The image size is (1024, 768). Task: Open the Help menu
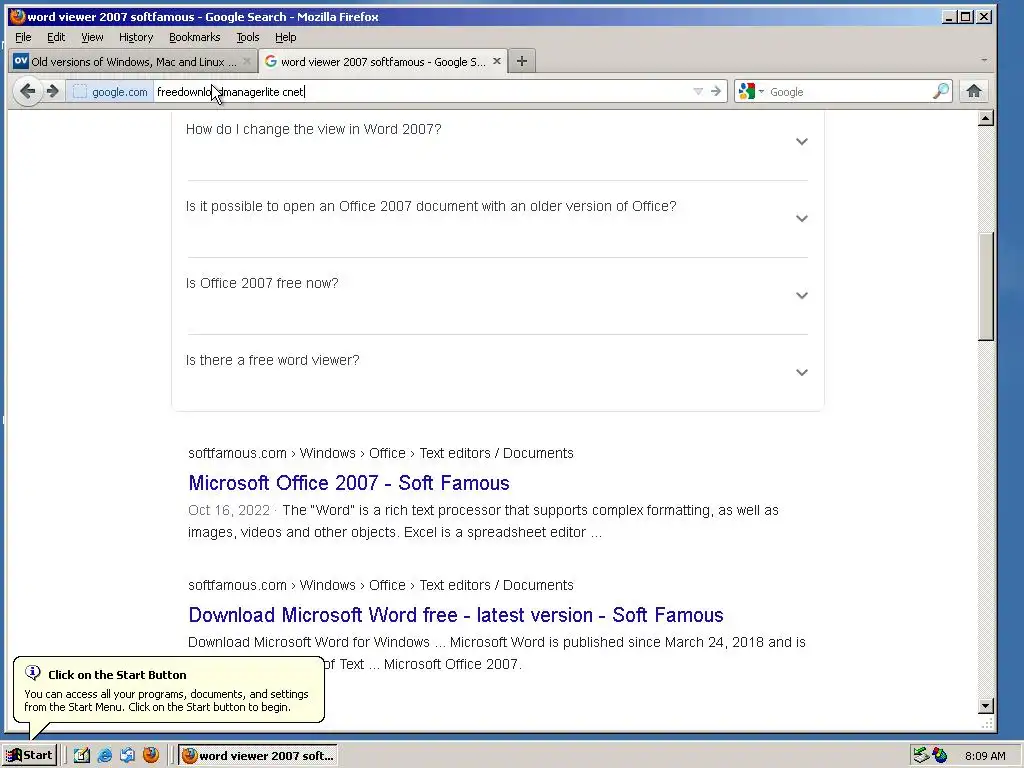(285, 37)
